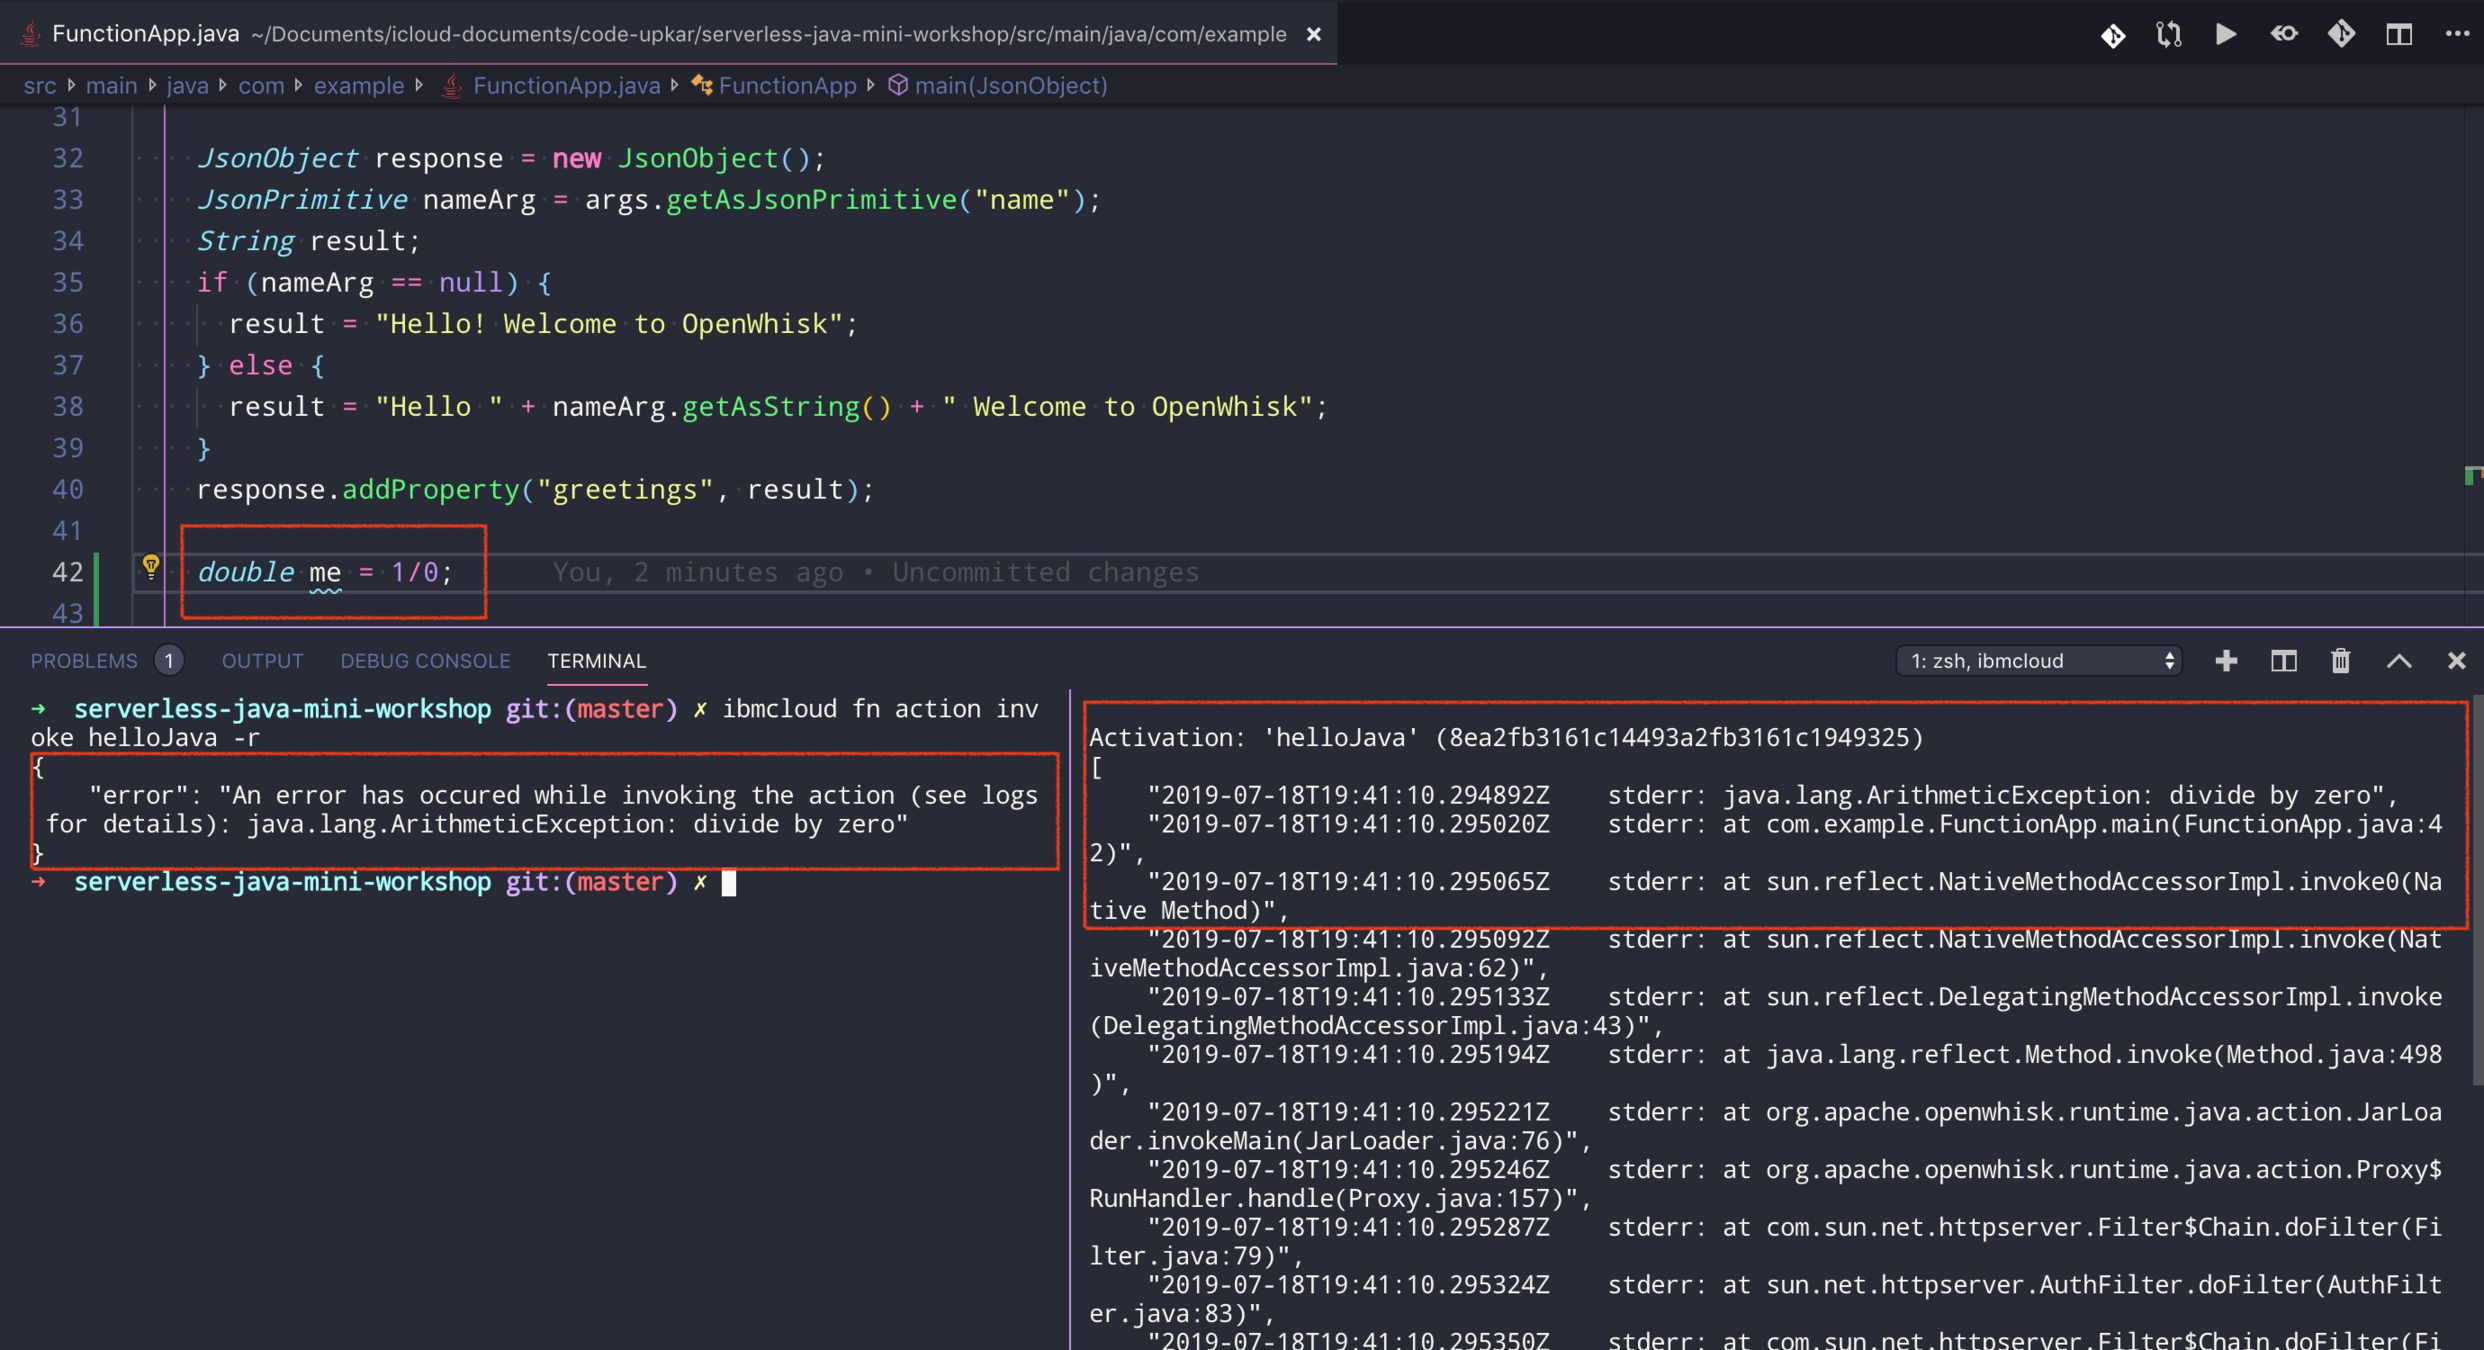The width and height of the screenshot is (2484, 1350).
Task: Kill terminal using the trash icon
Action: point(2341,661)
